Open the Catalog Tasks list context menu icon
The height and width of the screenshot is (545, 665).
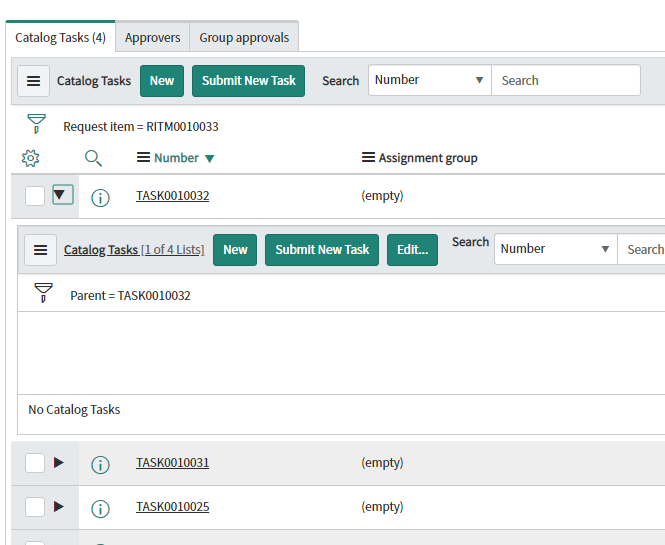(x=34, y=81)
